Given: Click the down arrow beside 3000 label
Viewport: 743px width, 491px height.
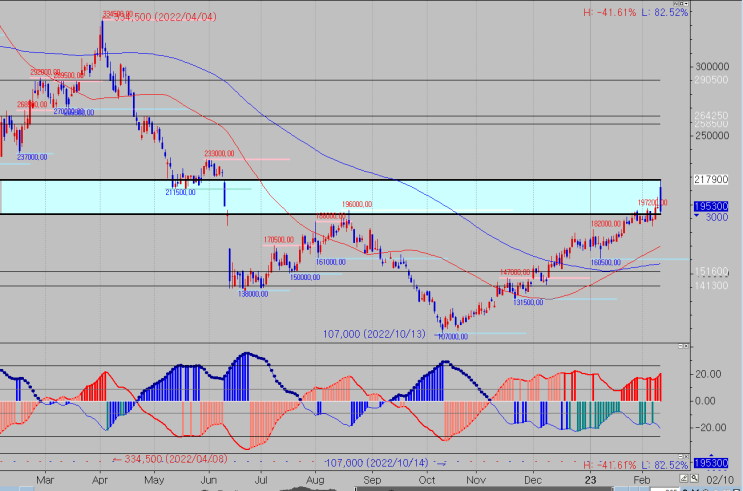Looking at the screenshot, I should [697, 216].
